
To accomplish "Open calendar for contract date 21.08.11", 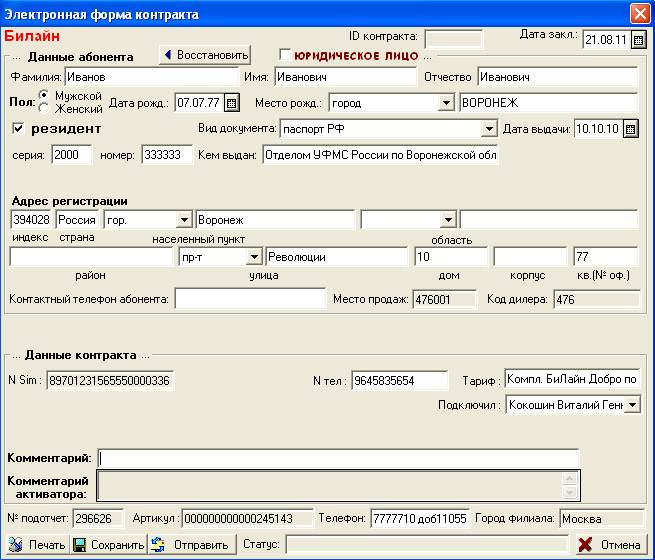I will click(x=638, y=40).
